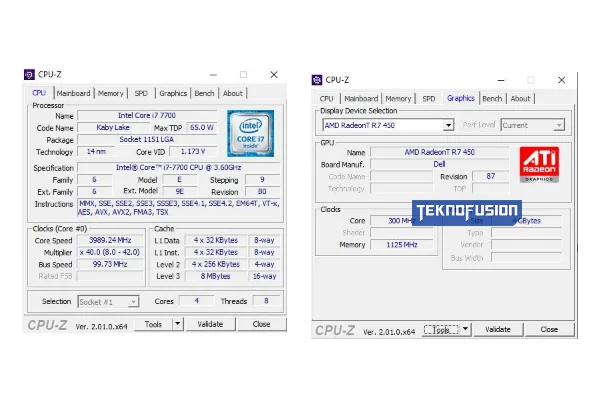Click the 'Intel Core i7 7700' name field
This screenshot has height=400, width=600.
coord(147,116)
